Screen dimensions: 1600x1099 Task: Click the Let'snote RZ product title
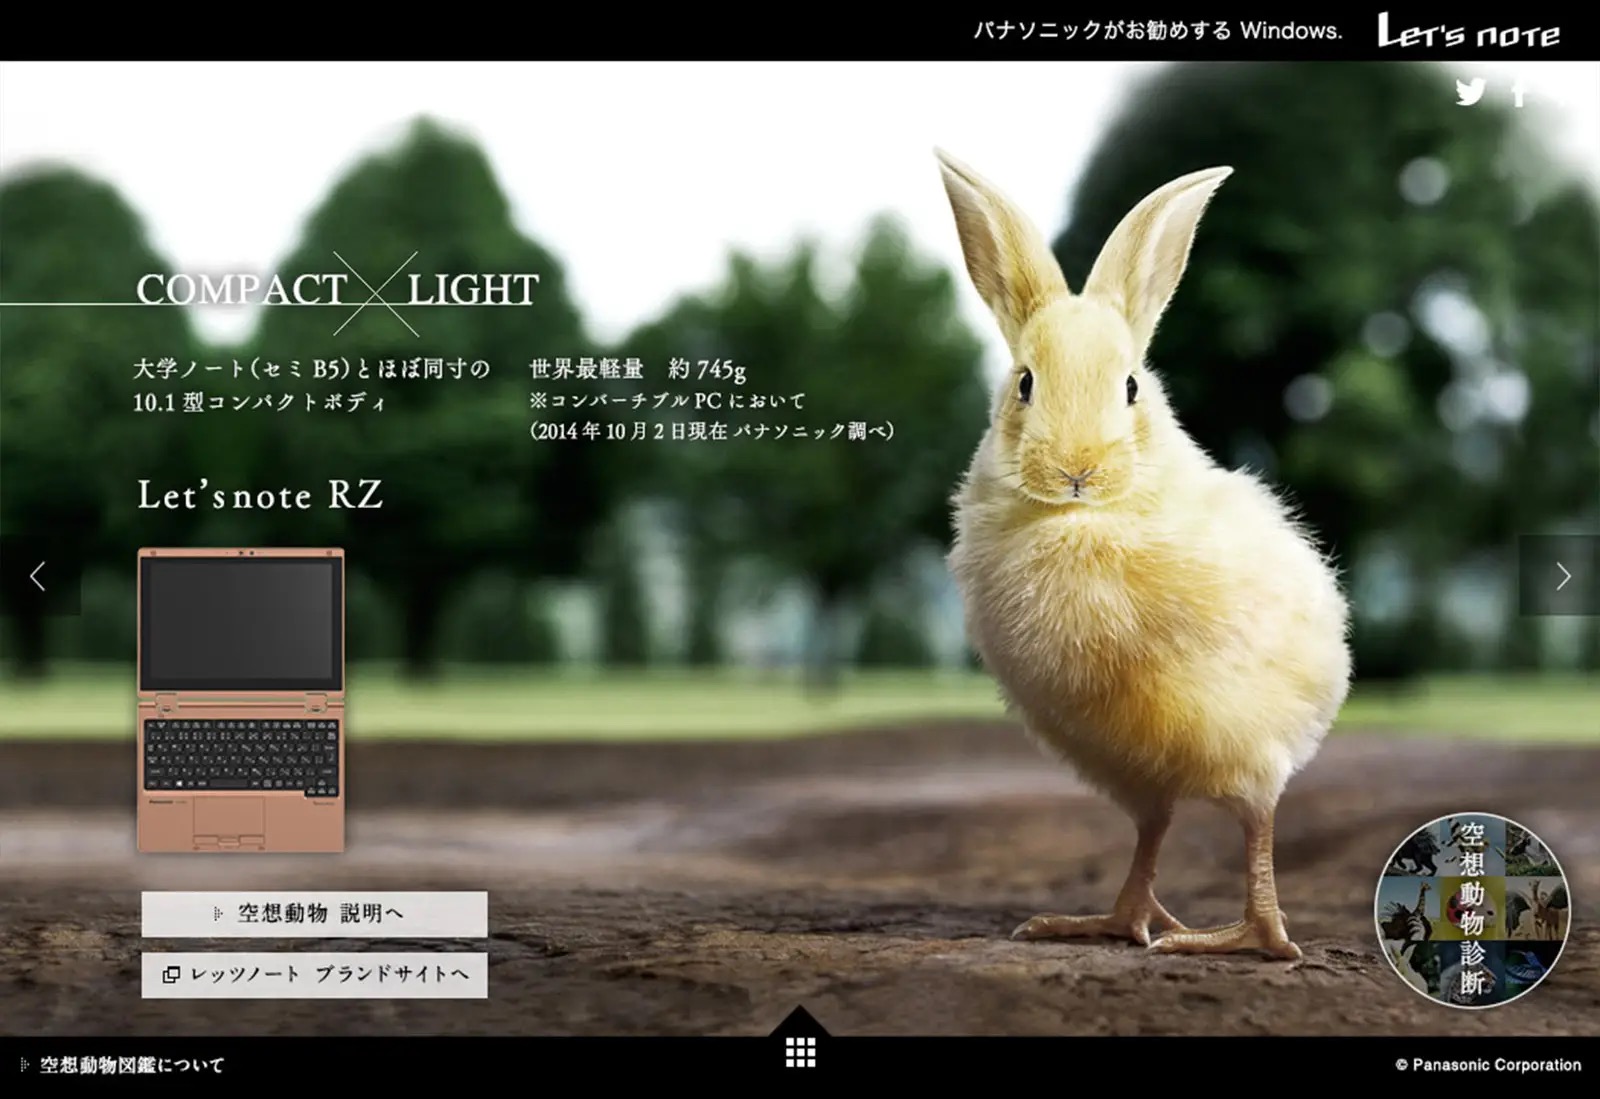260,496
